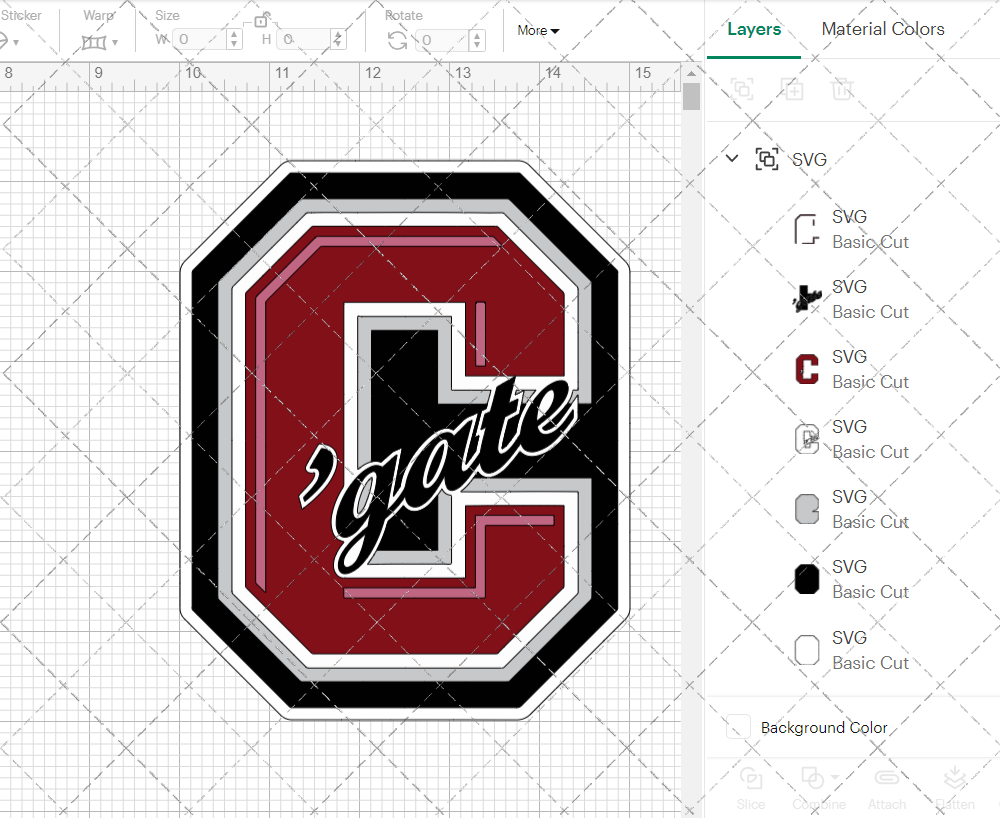The width and height of the screenshot is (1000, 818).
Task: Open the Combine dropdown arrow
Action: point(835,777)
